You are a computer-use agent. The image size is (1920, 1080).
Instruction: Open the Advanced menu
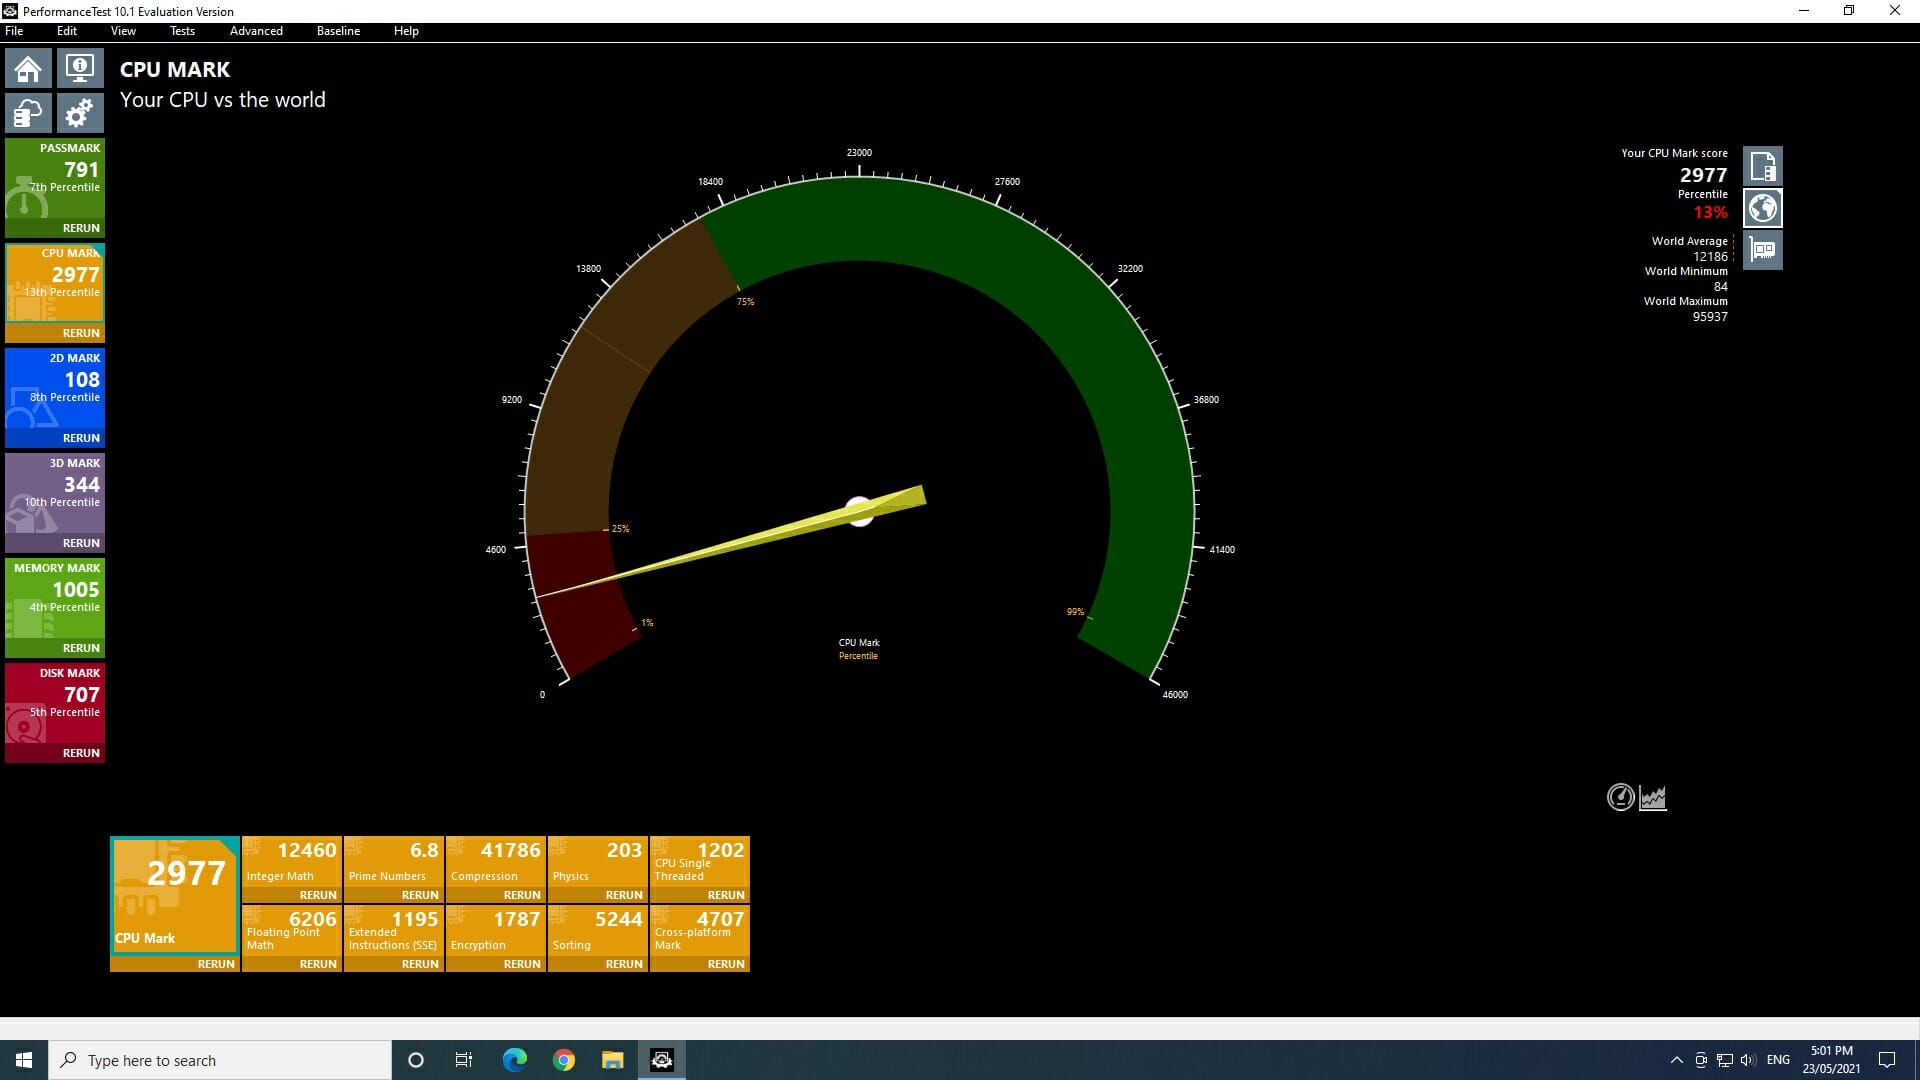(256, 31)
